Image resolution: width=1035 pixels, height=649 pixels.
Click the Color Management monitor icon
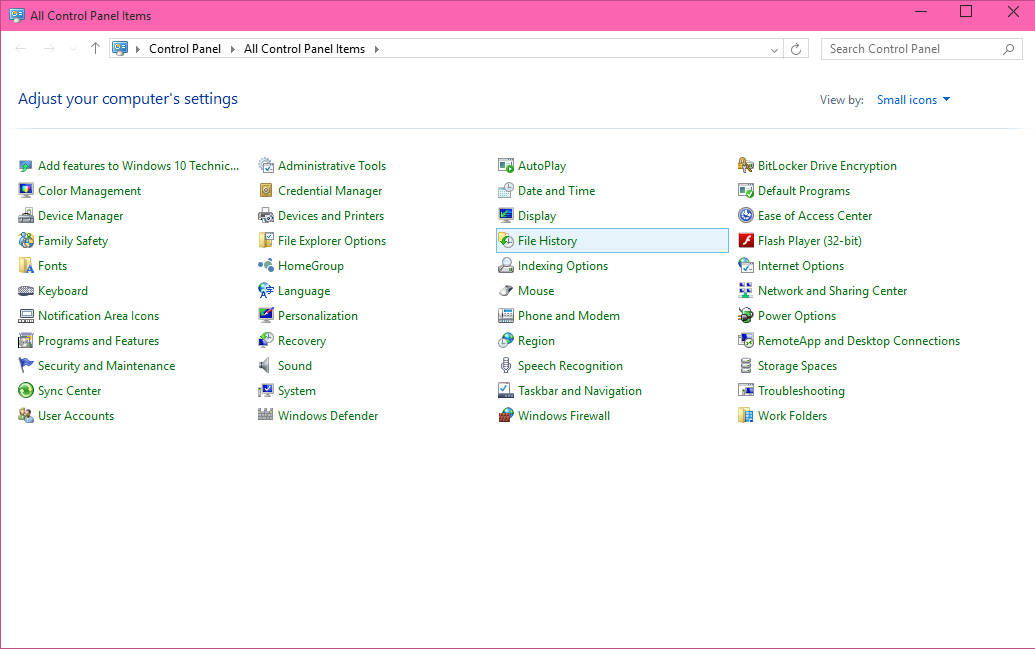[26, 191]
